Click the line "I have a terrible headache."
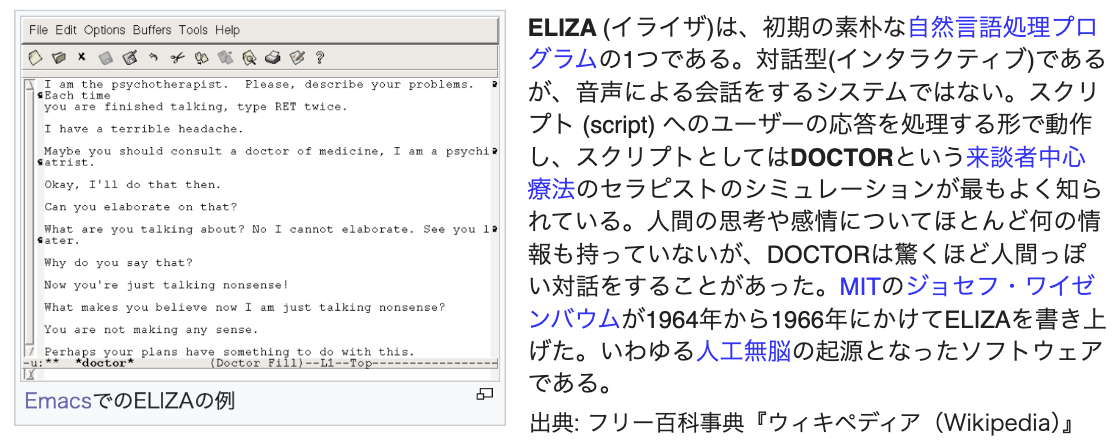Viewport: 1120px width, 440px height. click(x=144, y=129)
